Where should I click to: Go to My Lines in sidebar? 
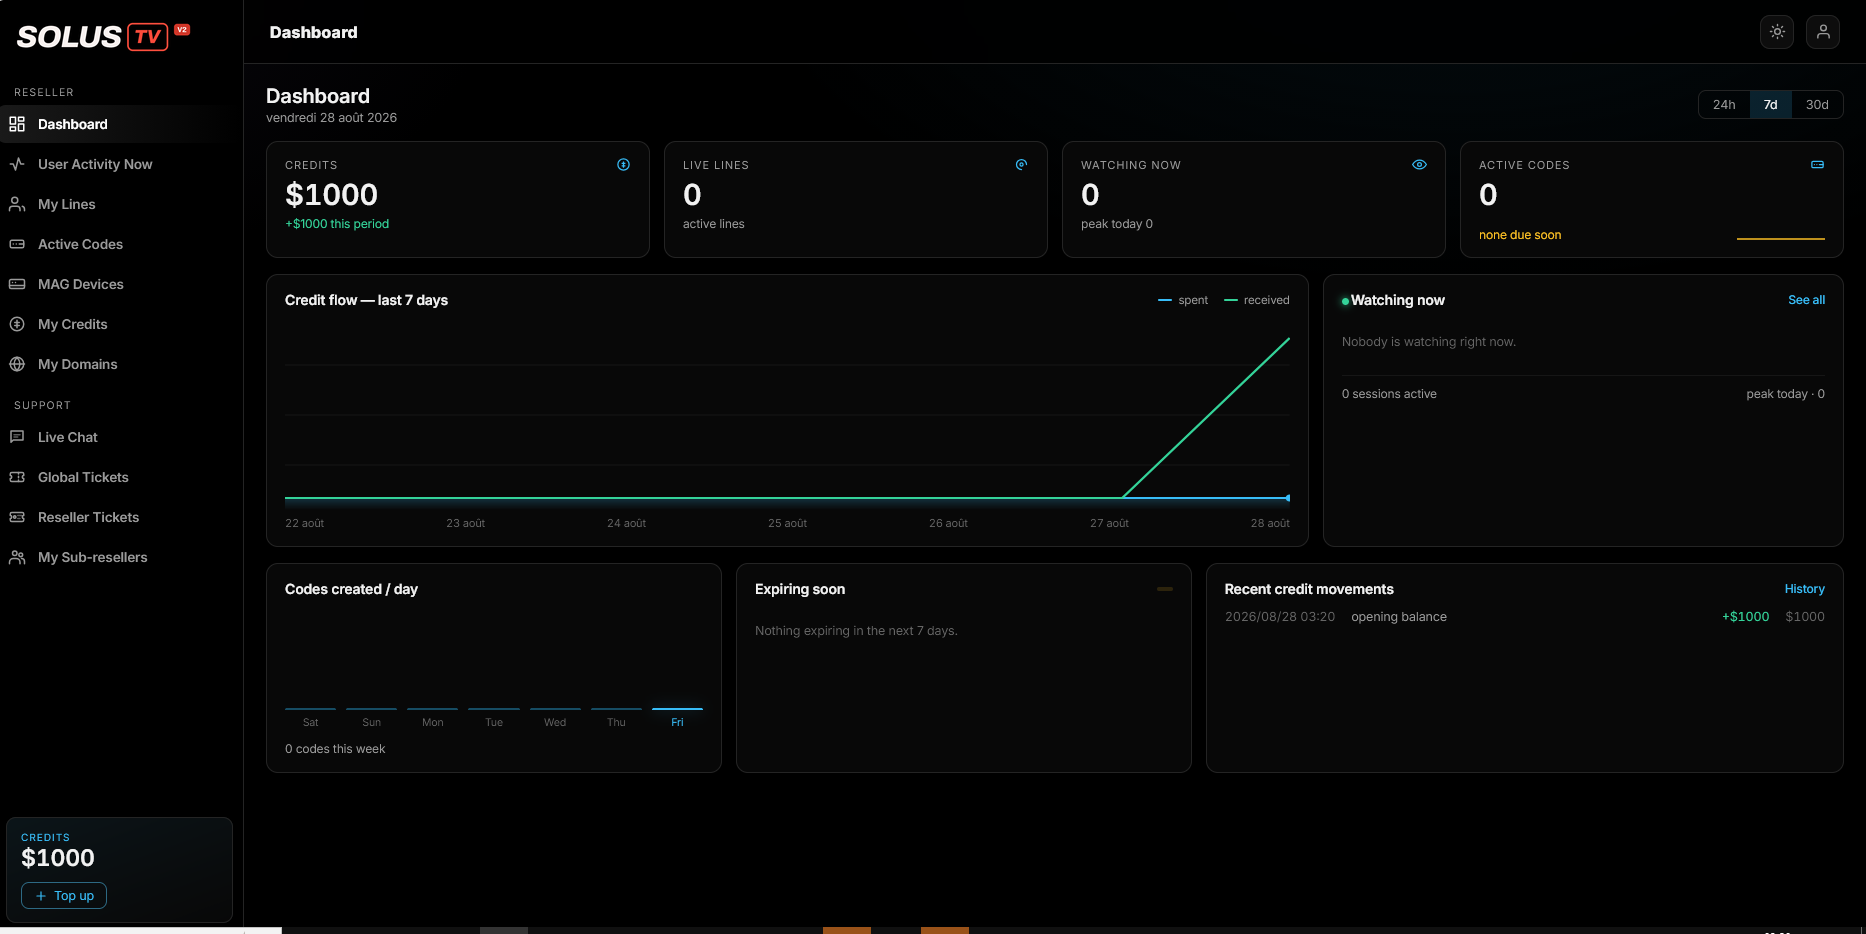pos(67,204)
